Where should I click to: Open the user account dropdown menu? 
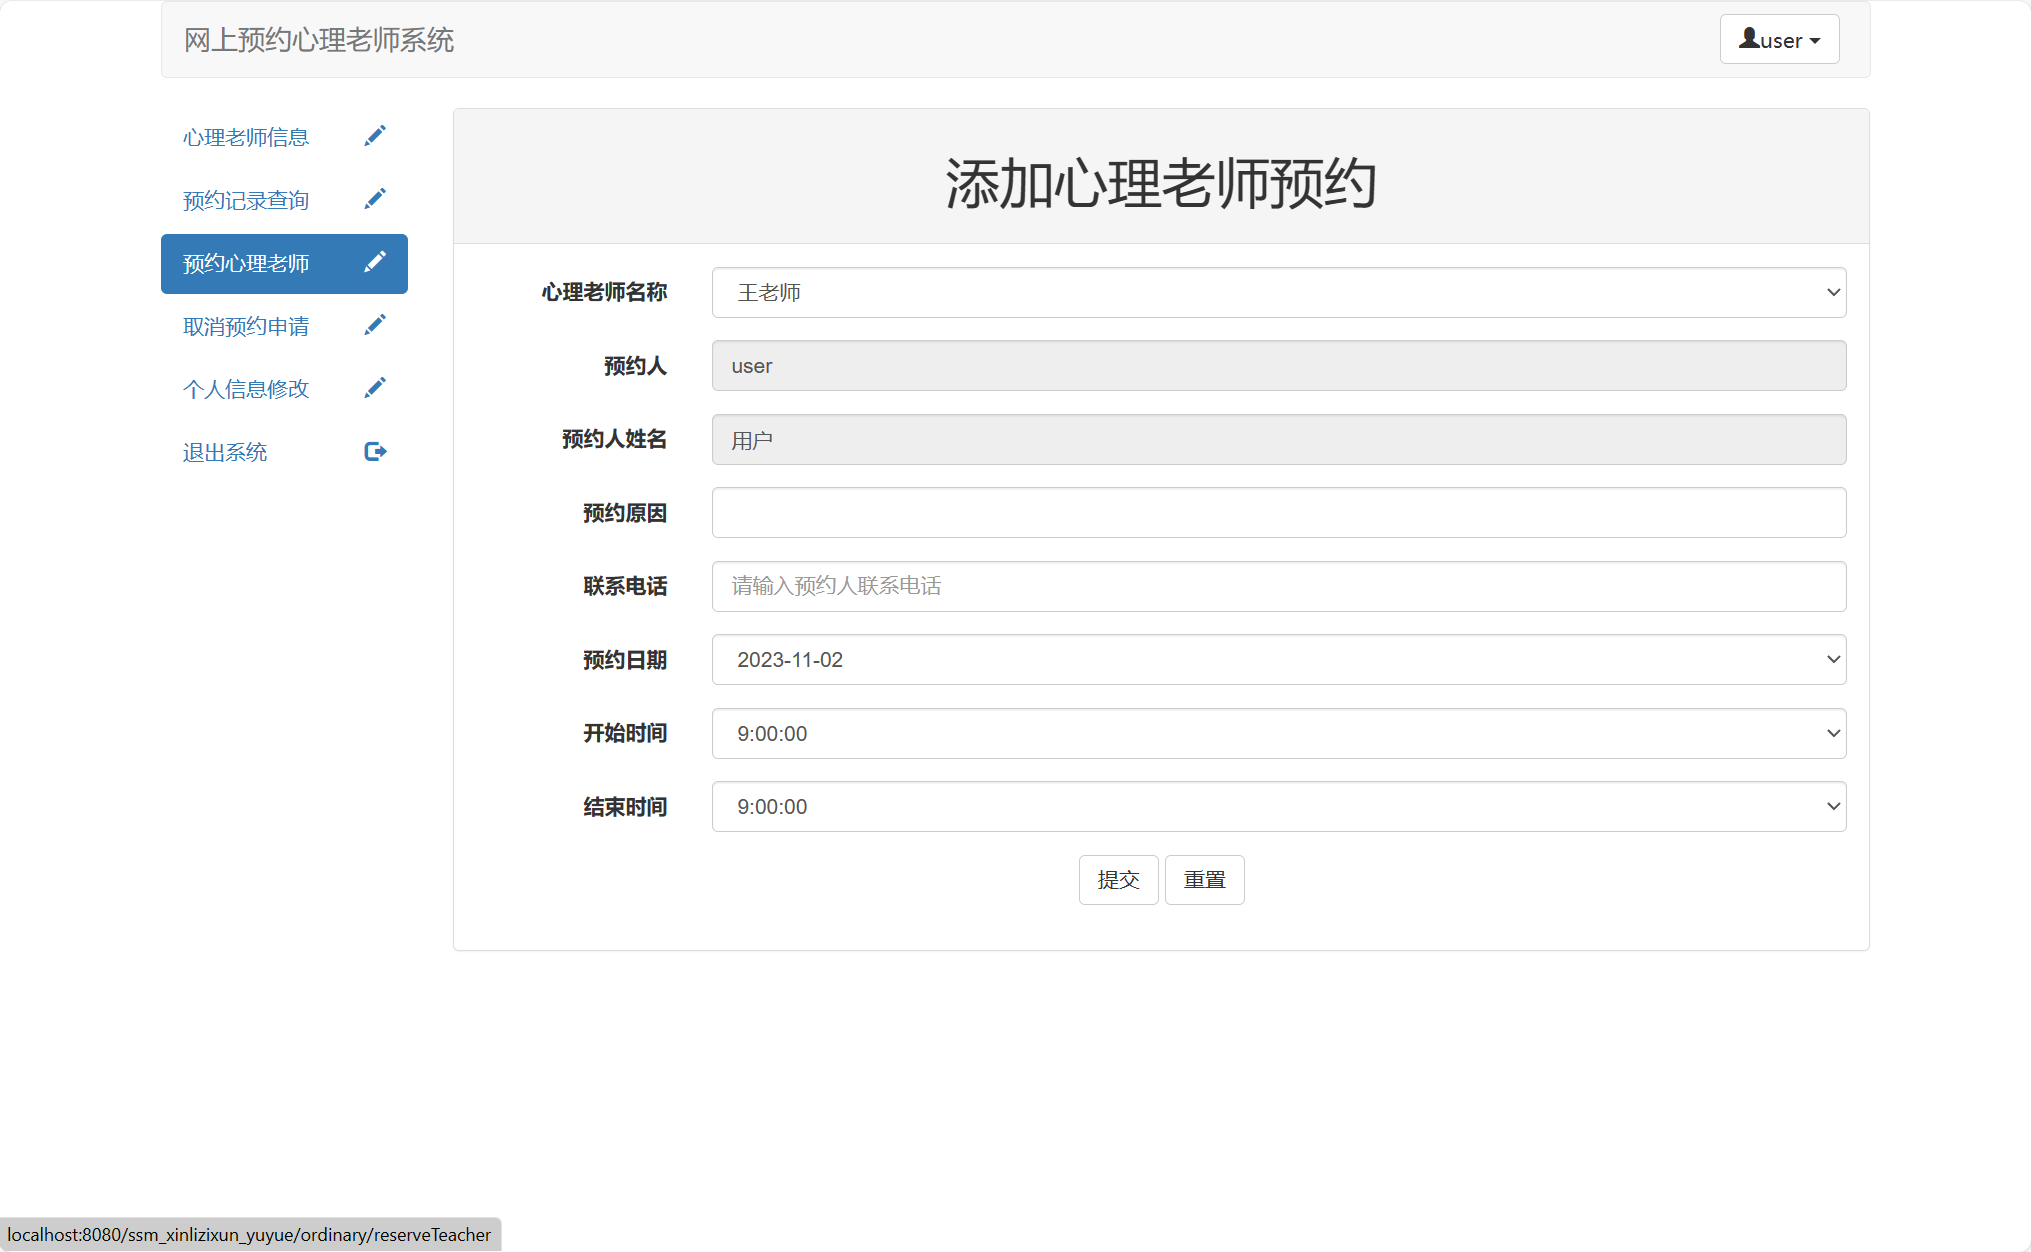pyautogui.click(x=1779, y=39)
